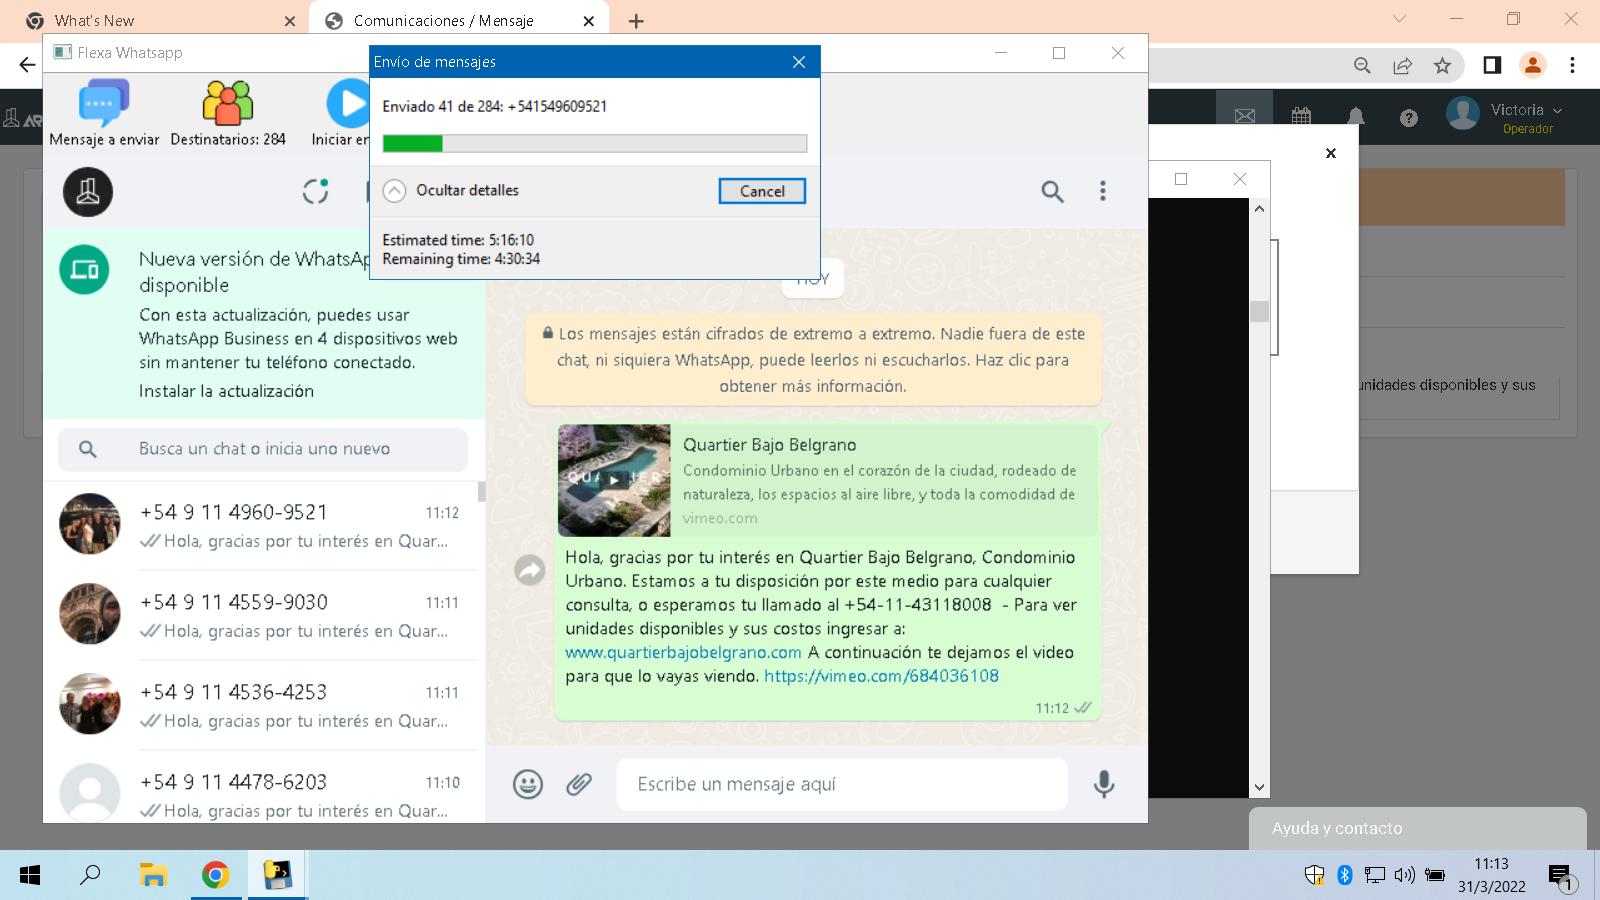The height and width of the screenshot is (900, 1600).
Task: Click the Mensaje a enviar icon
Action: pos(104,103)
